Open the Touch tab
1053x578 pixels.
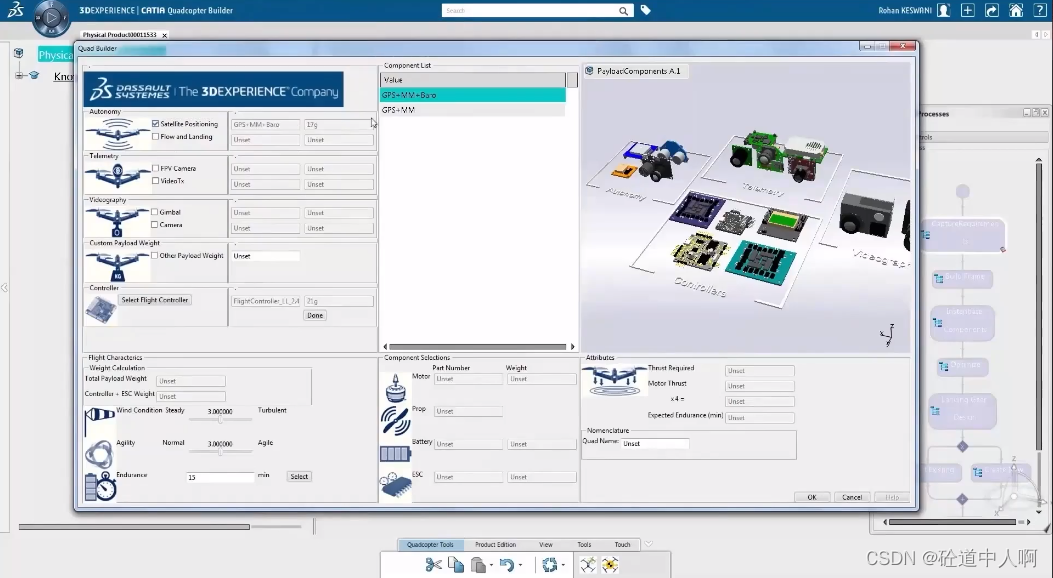[x=623, y=544]
